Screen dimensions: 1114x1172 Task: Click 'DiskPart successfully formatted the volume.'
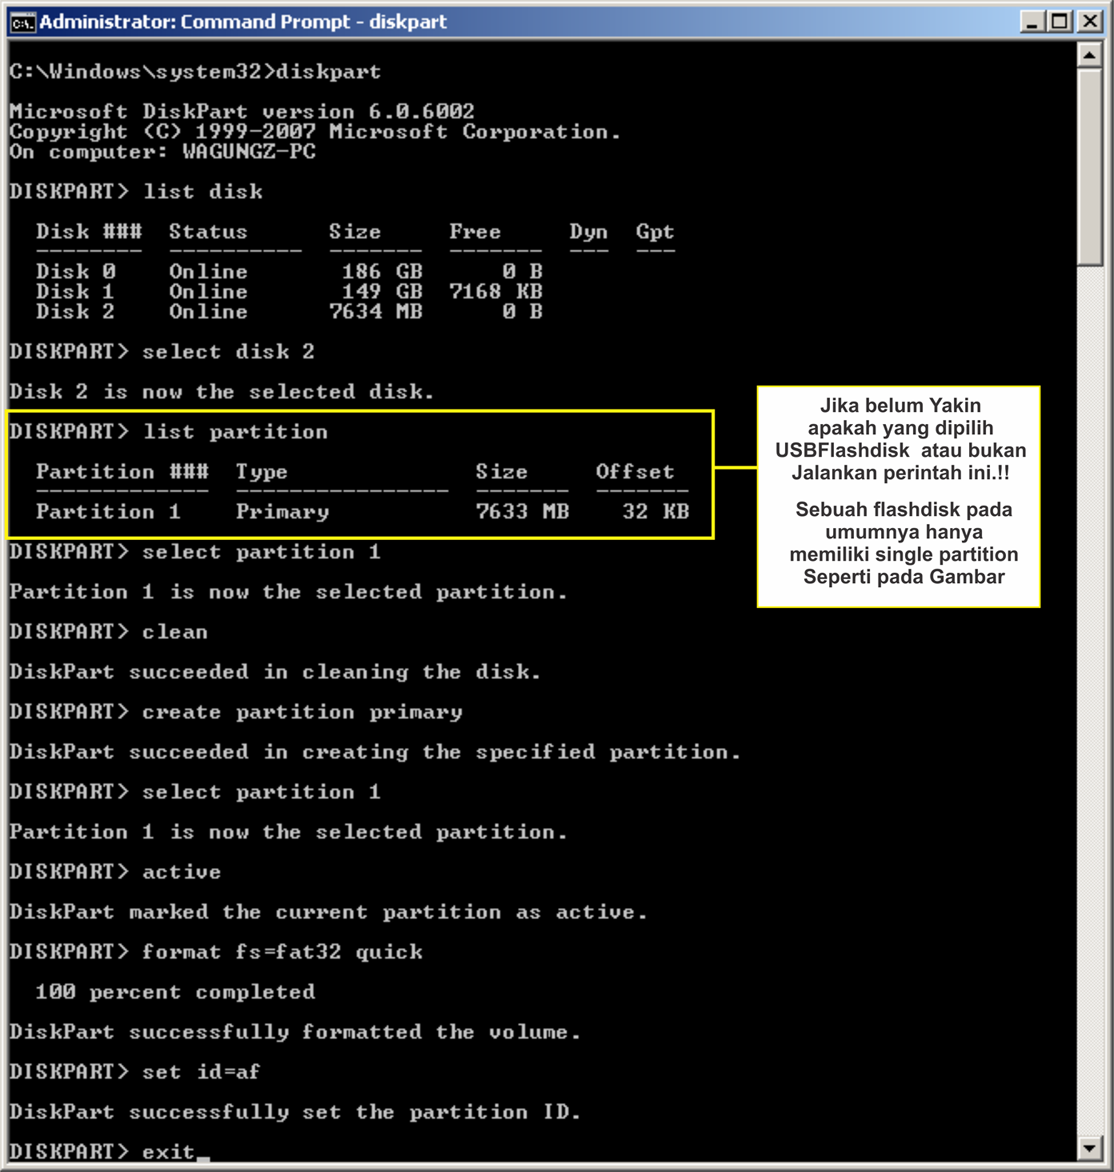pos(295,1032)
